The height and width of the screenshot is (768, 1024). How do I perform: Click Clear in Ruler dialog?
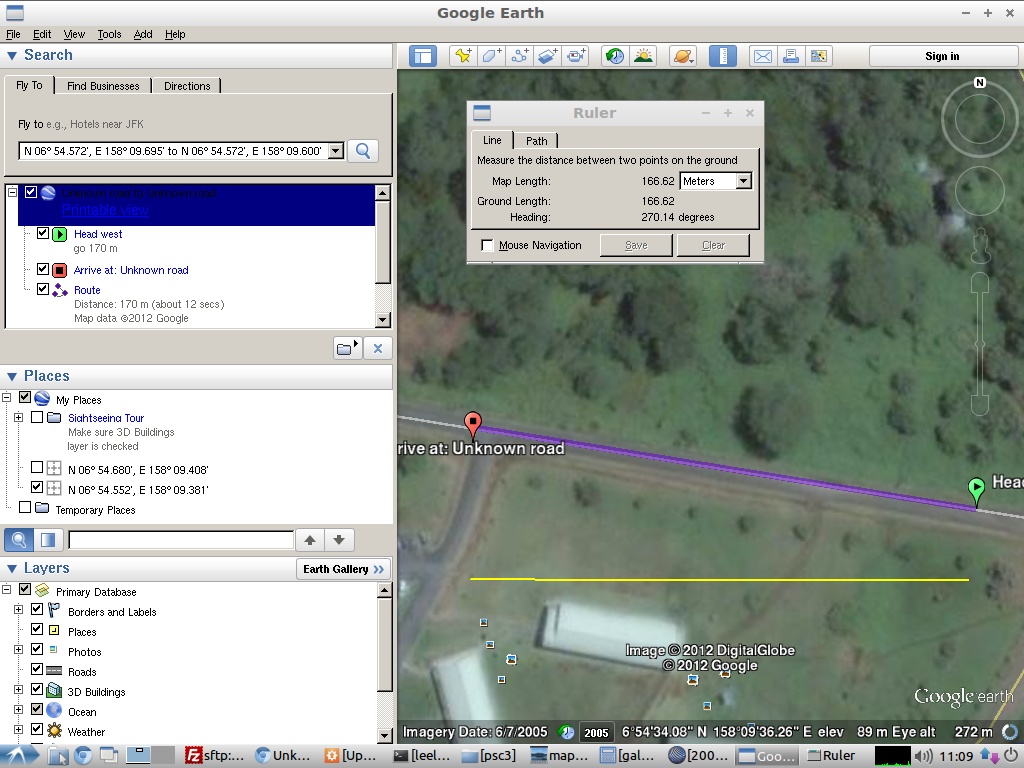(713, 246)
